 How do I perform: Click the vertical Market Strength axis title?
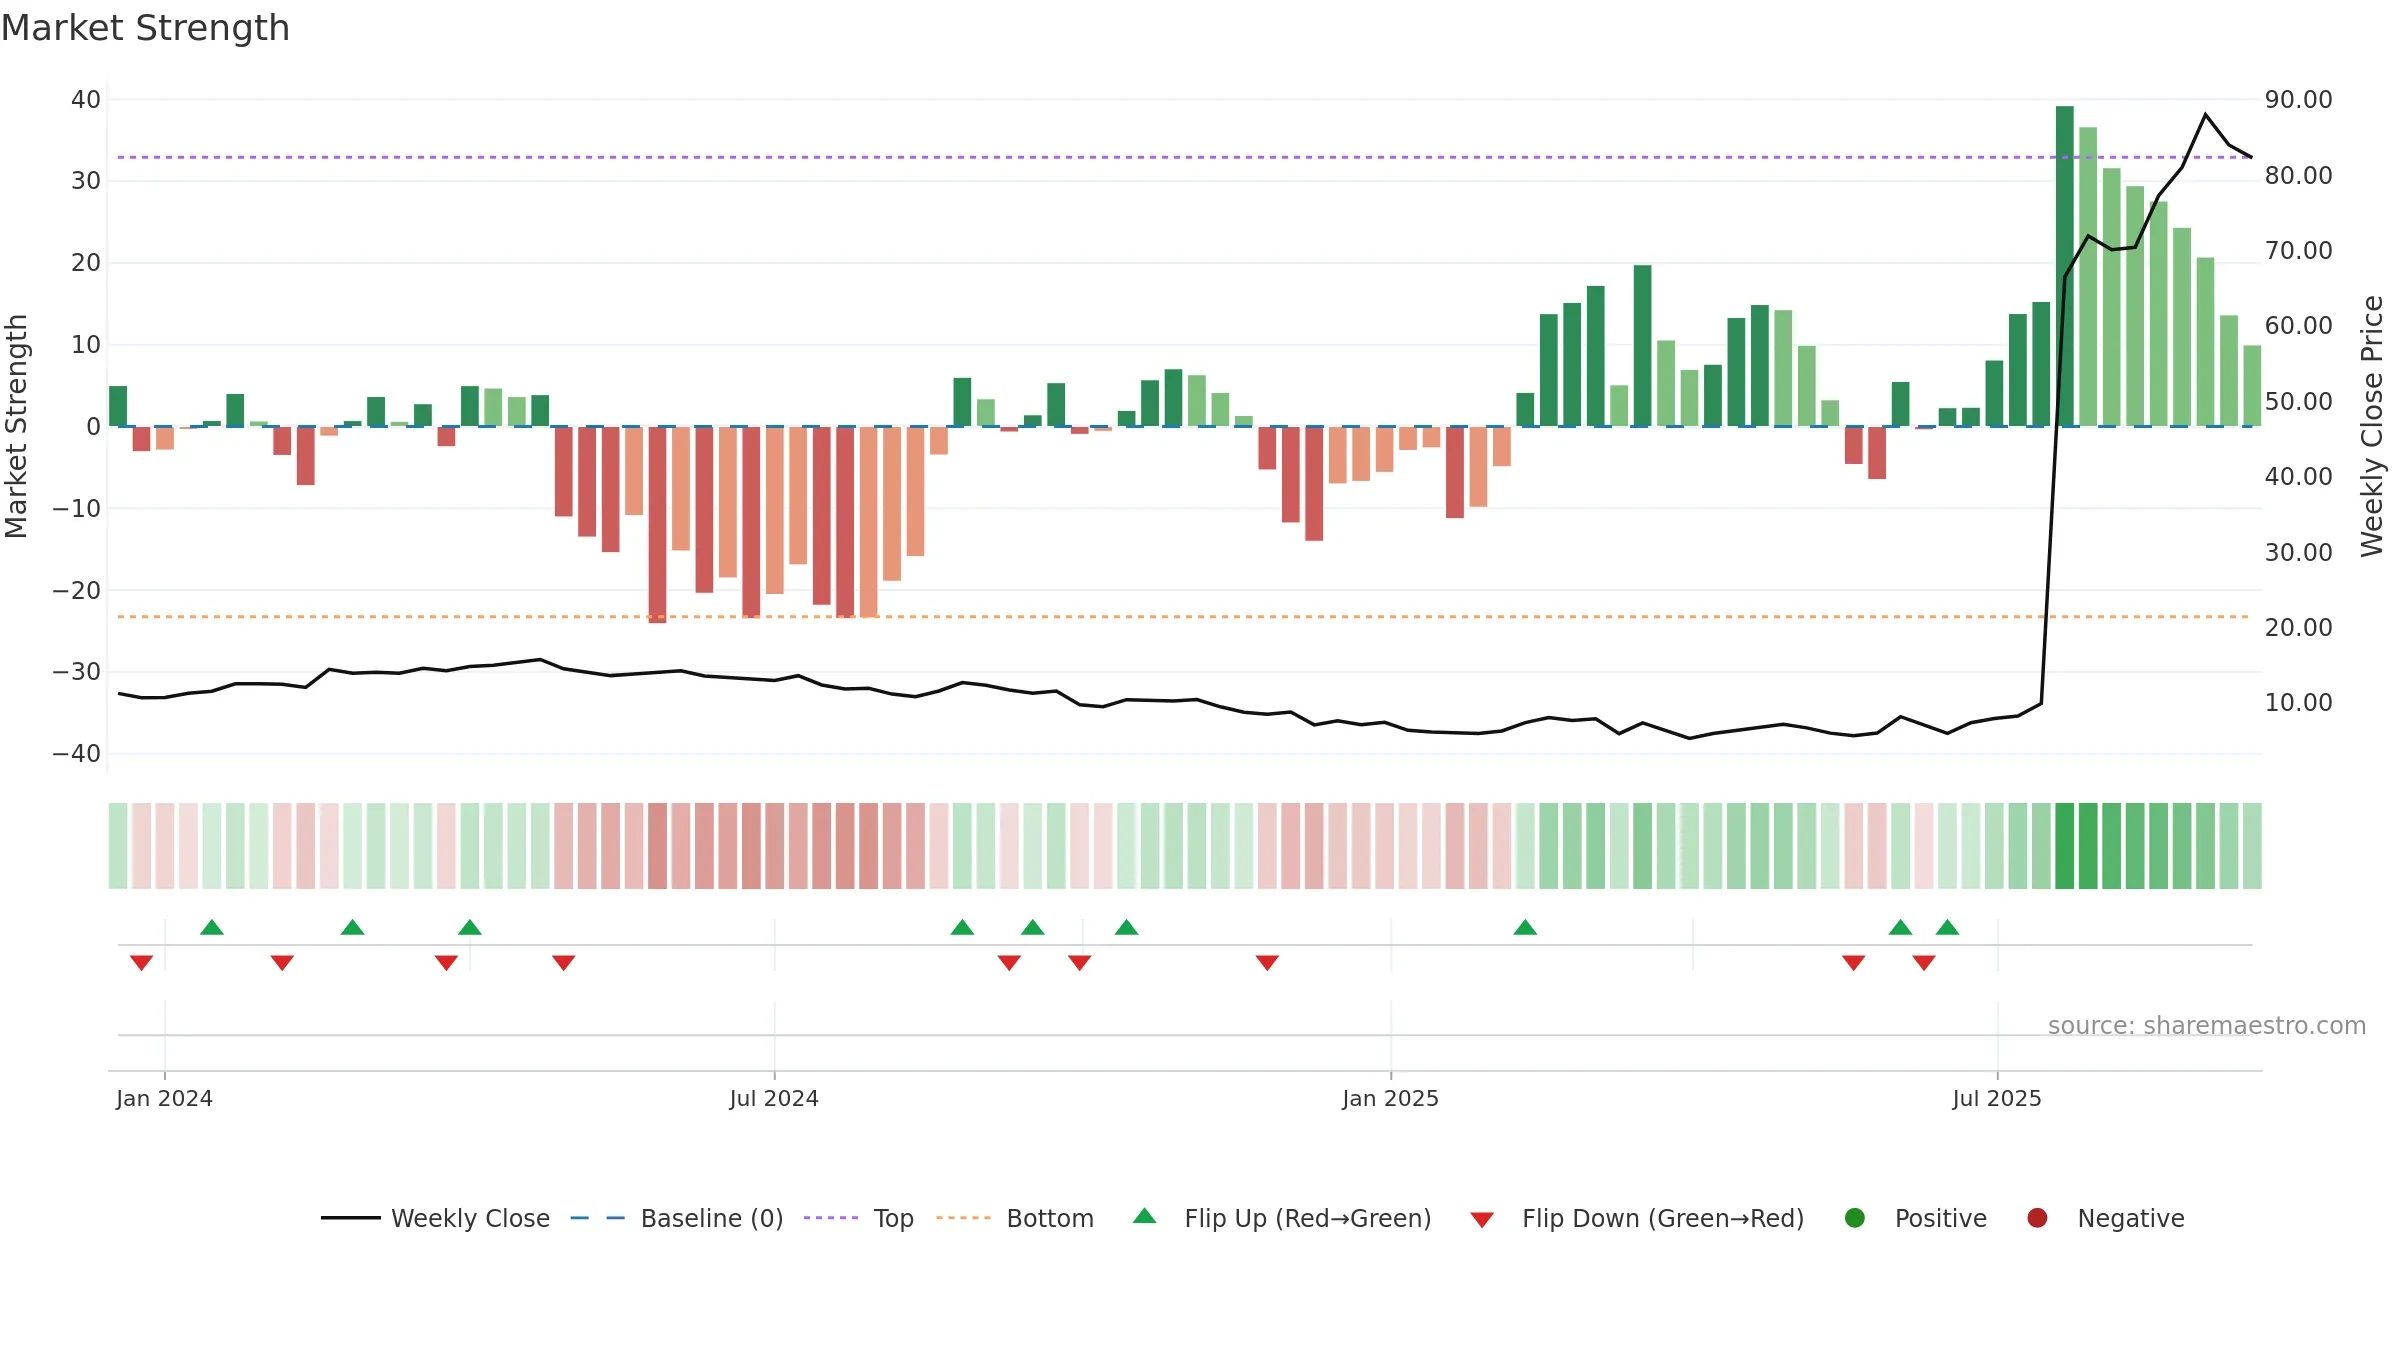pos(16,426)
